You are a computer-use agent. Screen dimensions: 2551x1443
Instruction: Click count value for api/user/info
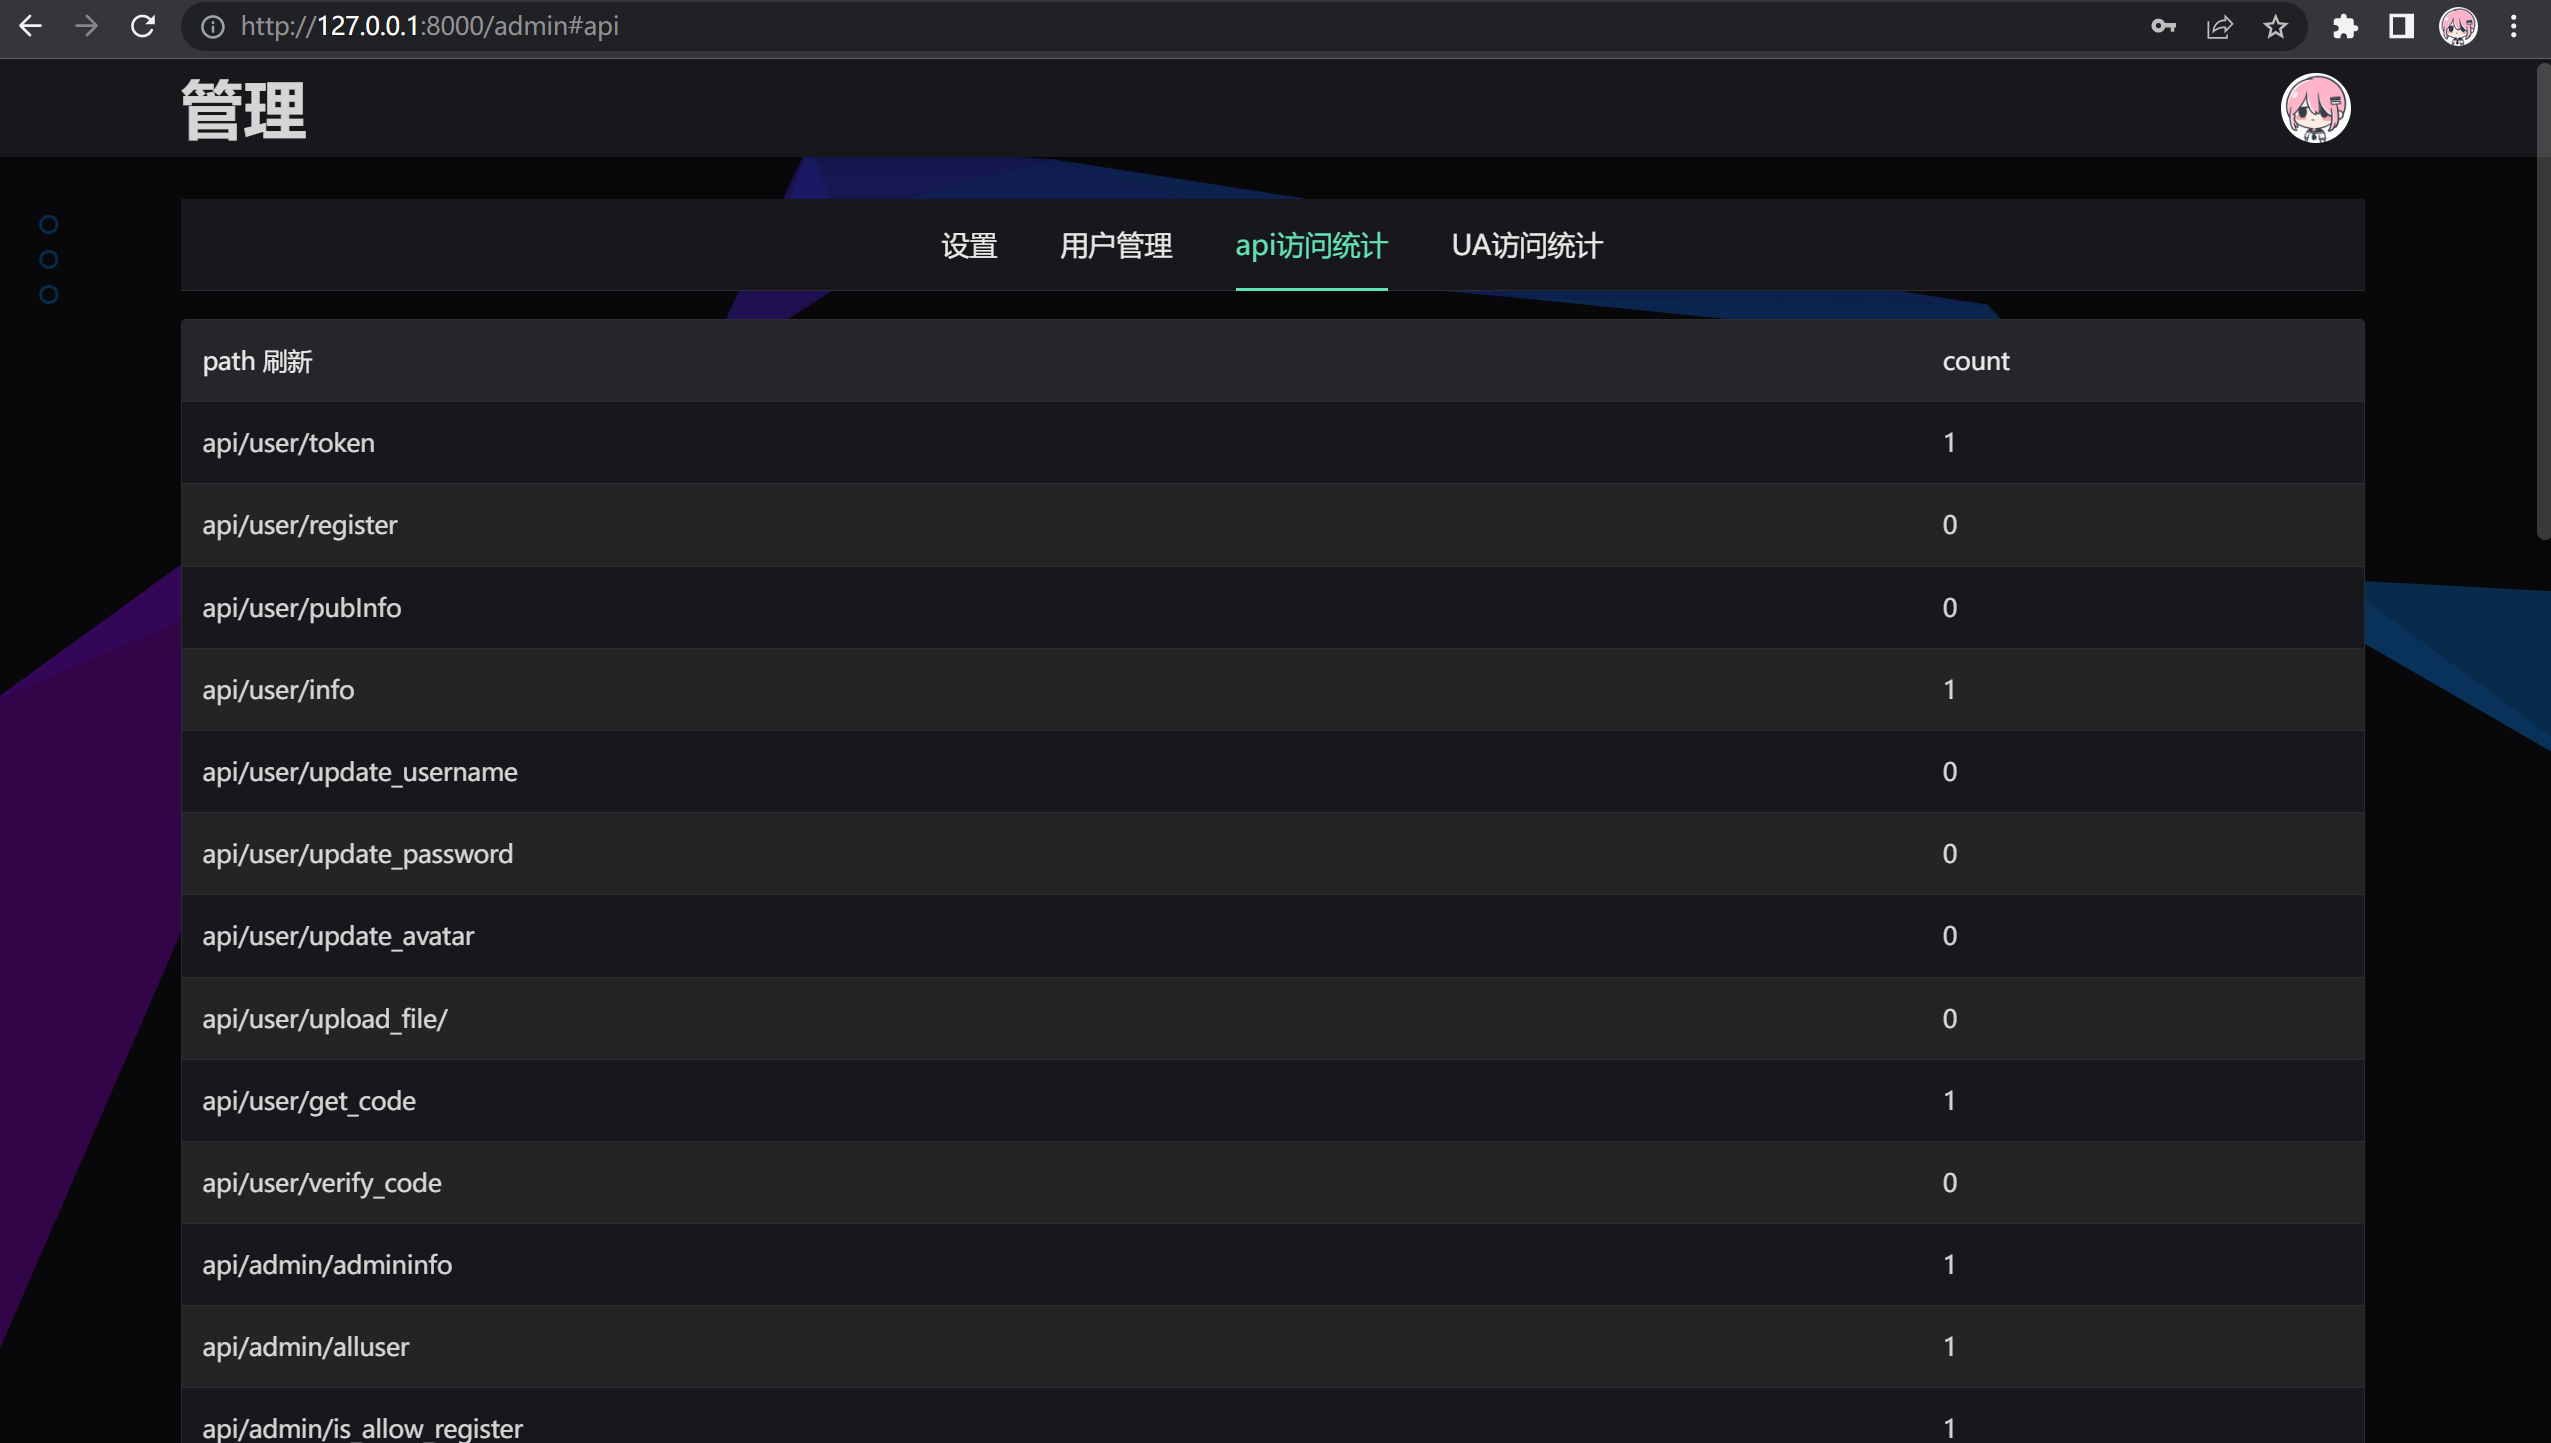pos(1949,690)
